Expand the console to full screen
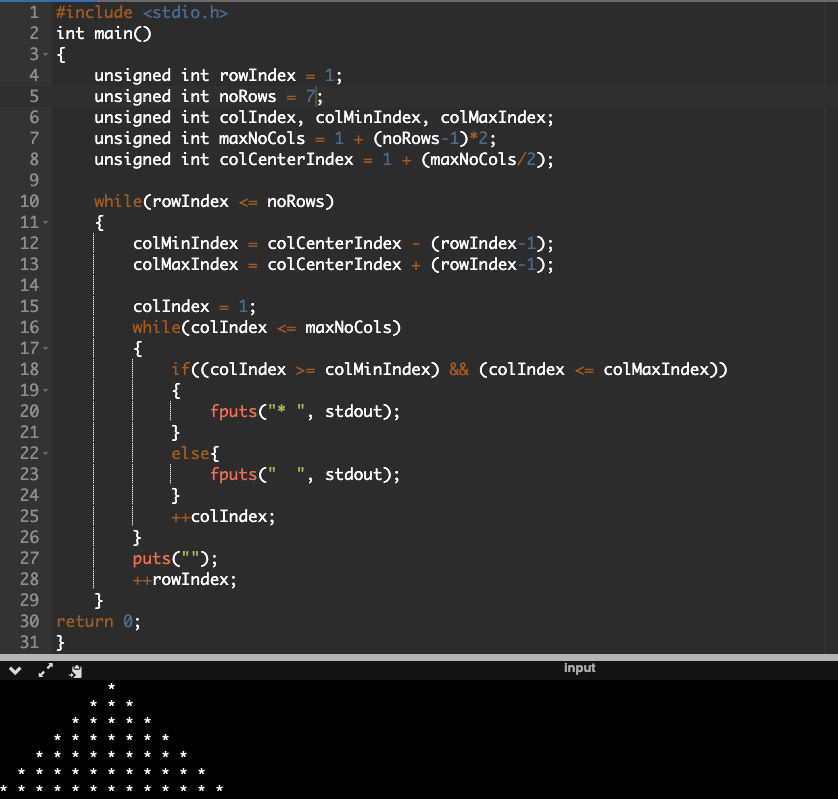This screenshot has width=838, height=799. pos(46,670)
